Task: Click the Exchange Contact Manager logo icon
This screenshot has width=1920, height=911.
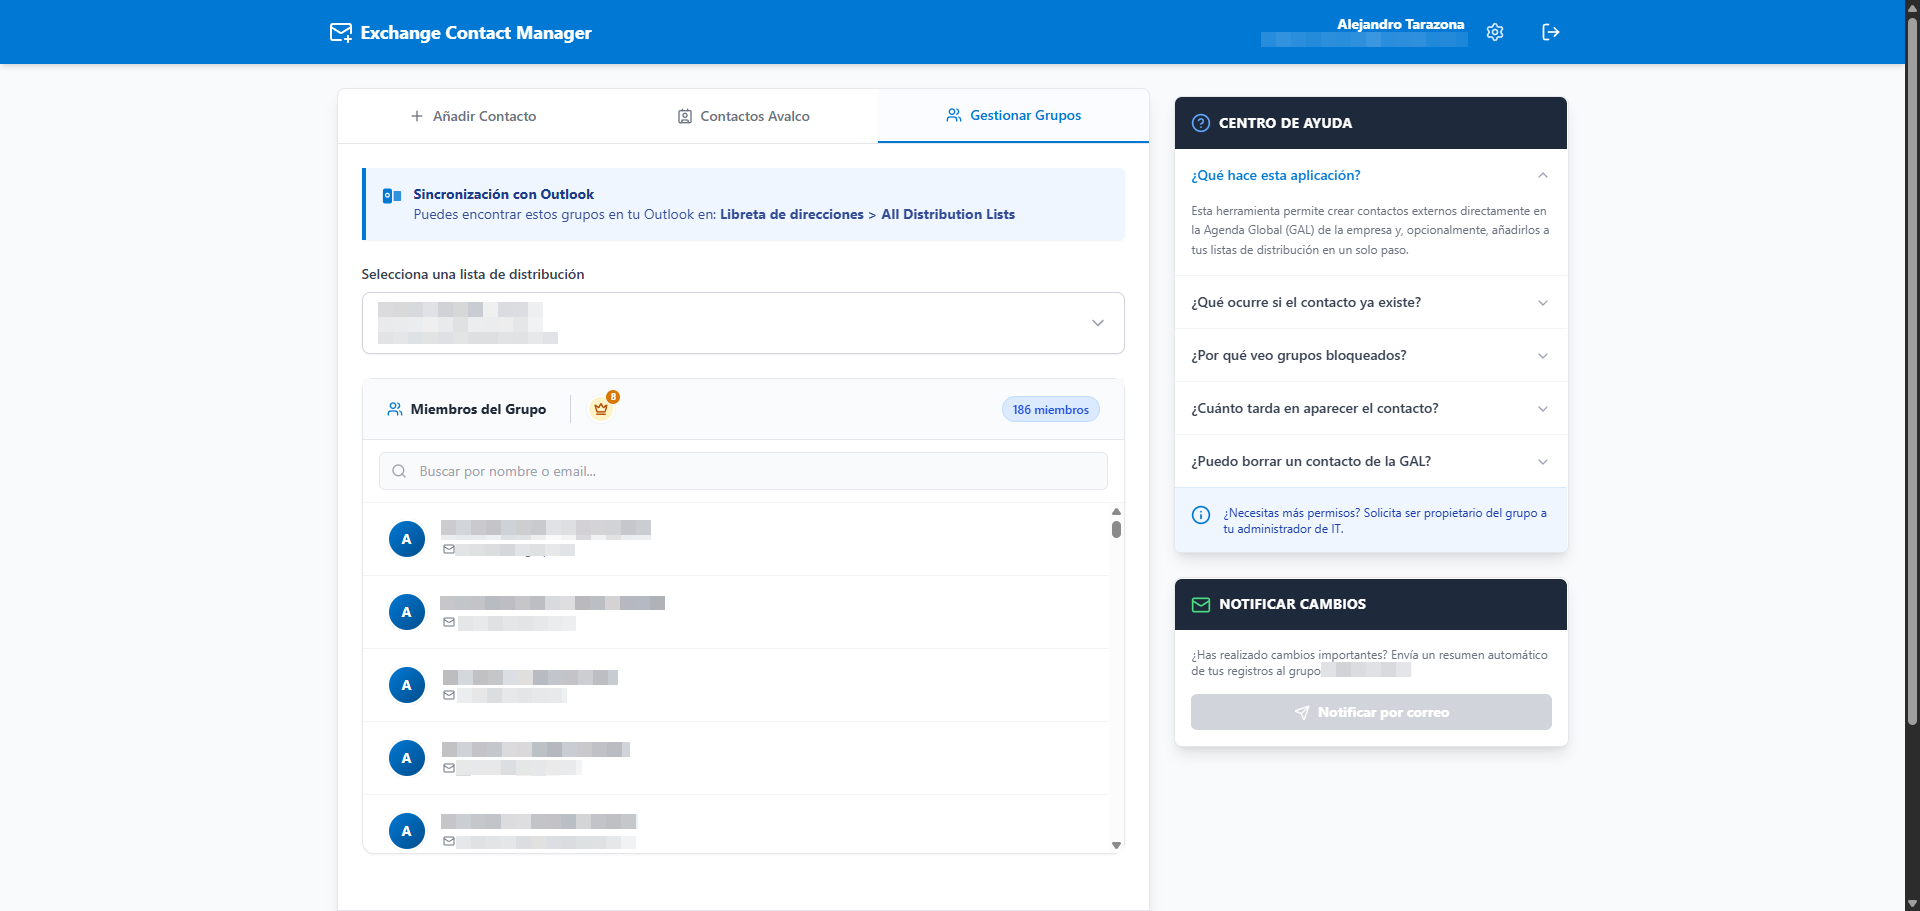Action: (x=341, y=33)
